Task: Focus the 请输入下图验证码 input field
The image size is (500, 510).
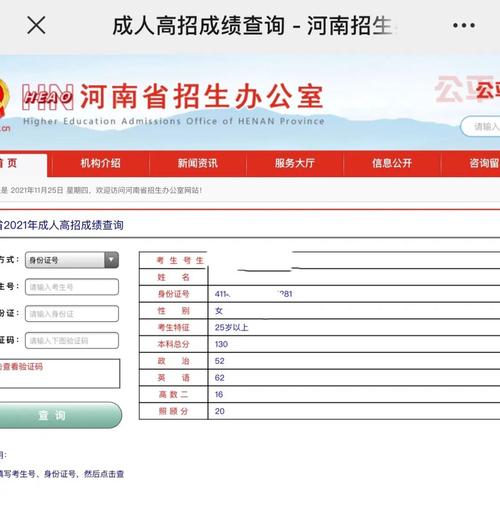Action: pyautogui.click(x=72, y=341)
